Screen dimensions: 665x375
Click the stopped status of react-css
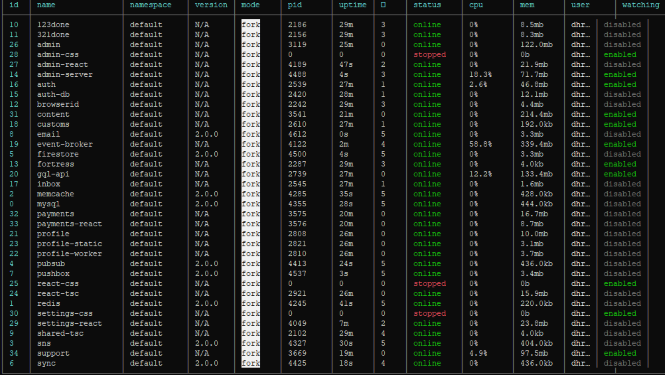(430, 284)
